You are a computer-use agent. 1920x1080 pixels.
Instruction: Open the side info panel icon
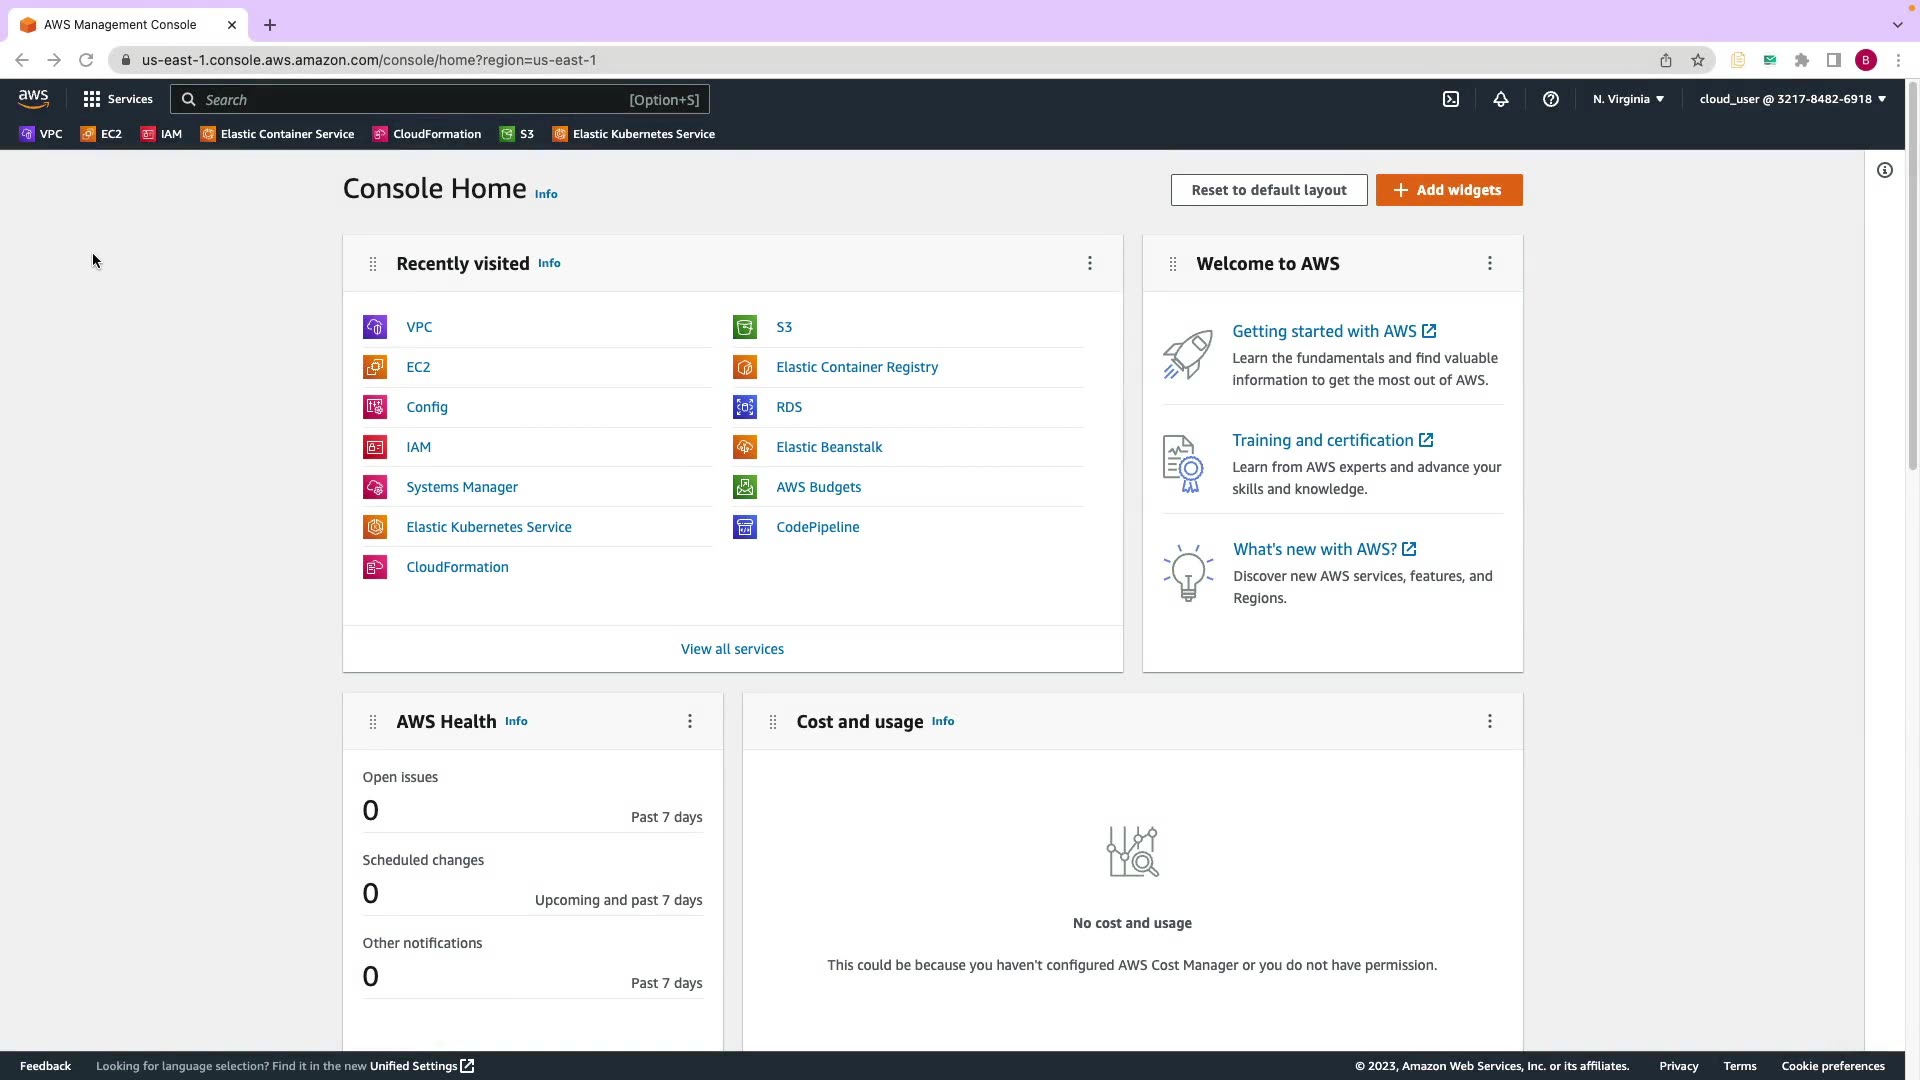(x=1885, y=170)
